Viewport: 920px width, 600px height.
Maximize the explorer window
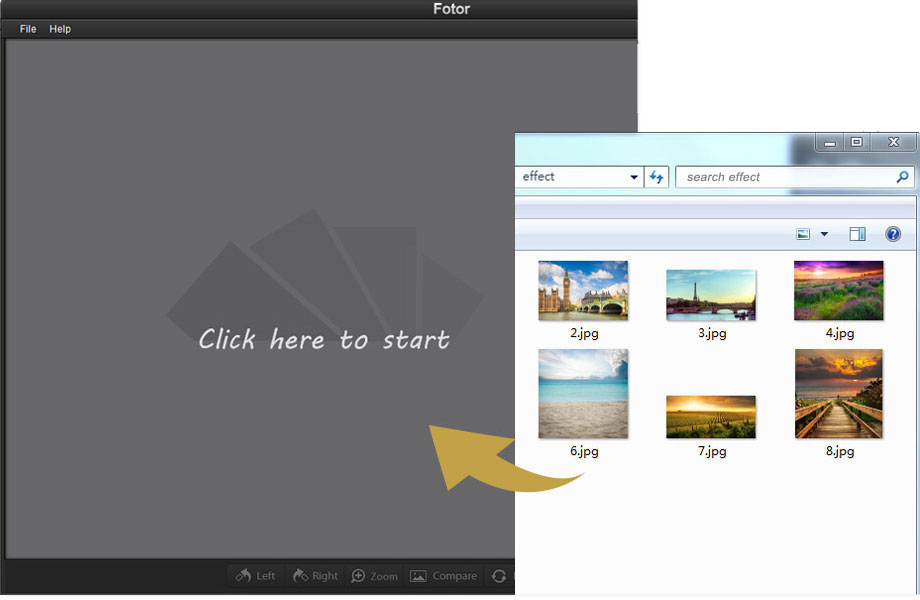(x=856, y=143)
